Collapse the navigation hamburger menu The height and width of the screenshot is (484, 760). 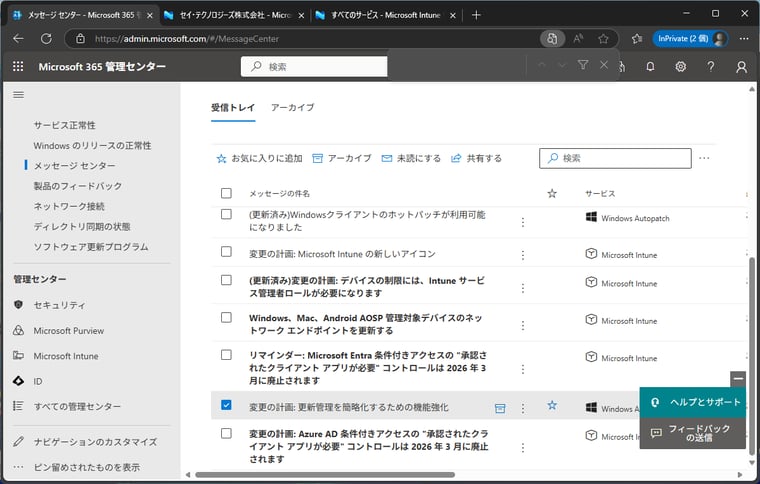(18, 94)
